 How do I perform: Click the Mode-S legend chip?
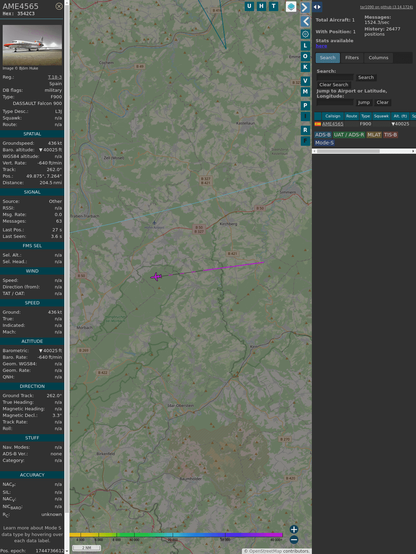(324, 143)
